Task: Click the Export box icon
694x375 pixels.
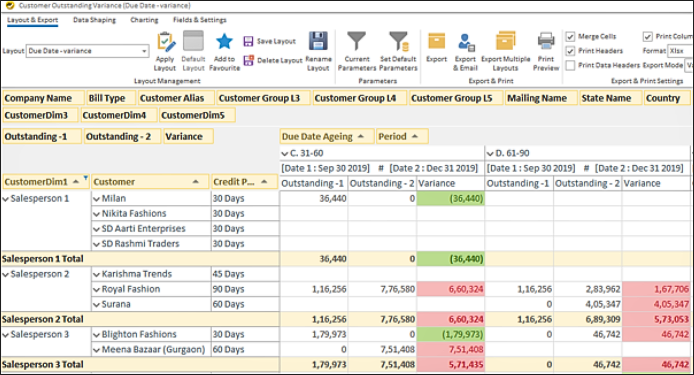Action: click(436, 41)
